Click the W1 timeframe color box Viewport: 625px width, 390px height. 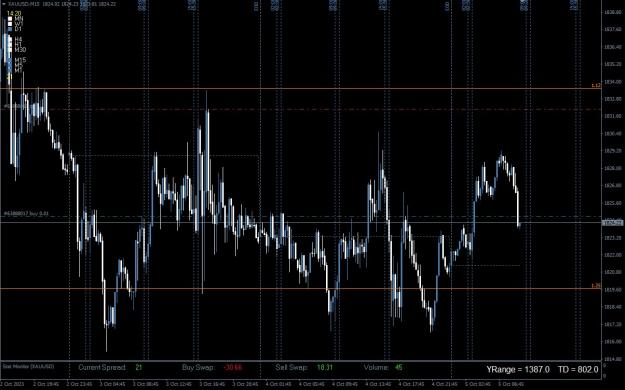10,24
